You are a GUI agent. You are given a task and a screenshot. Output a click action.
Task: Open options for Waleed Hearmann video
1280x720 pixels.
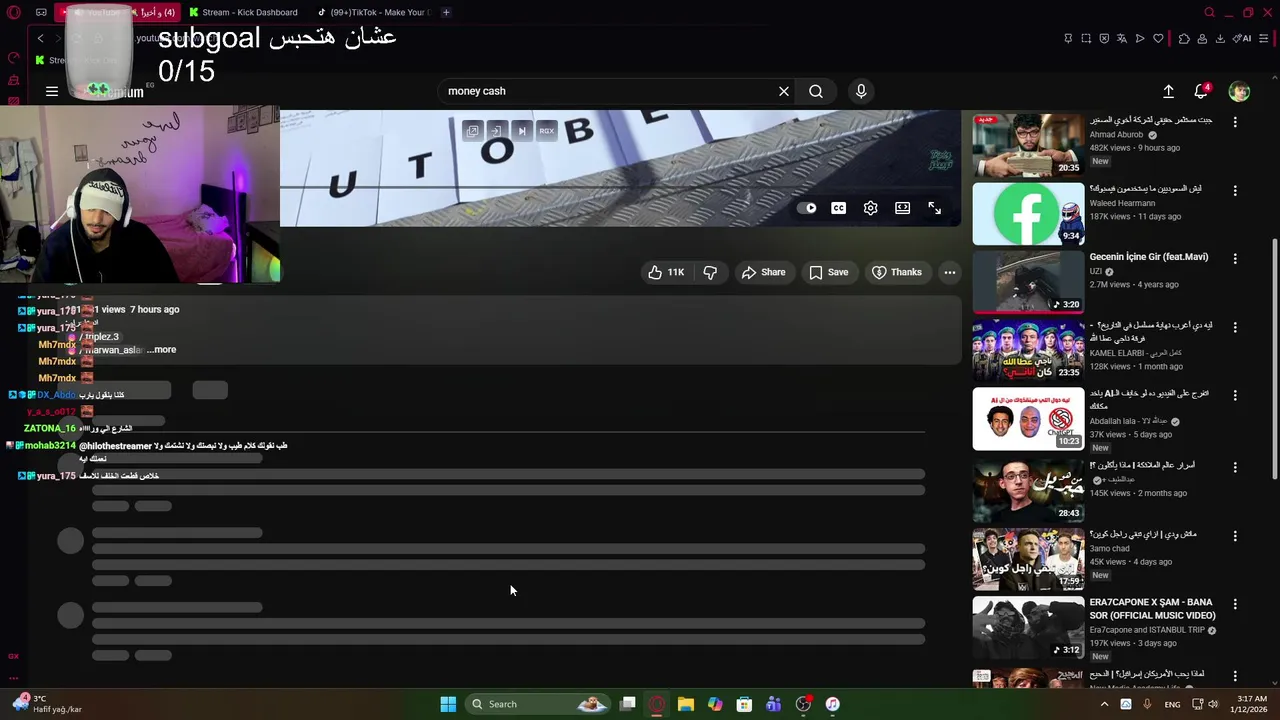tap(1235, 190)
